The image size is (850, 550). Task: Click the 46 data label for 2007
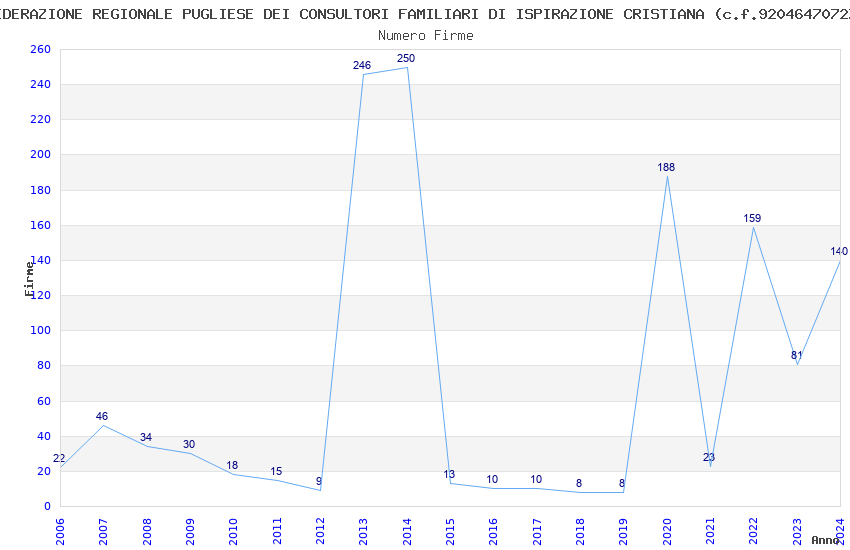pyautogui.click(x=102, y=416)
